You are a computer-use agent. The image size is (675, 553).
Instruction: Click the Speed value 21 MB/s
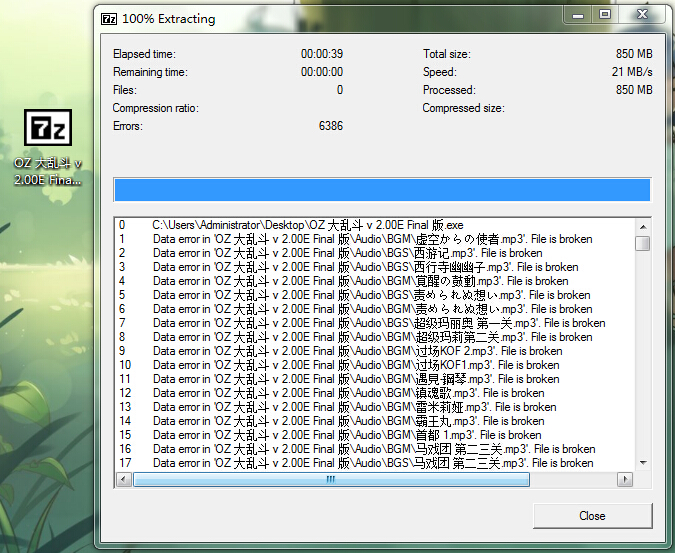coord(632,72)
